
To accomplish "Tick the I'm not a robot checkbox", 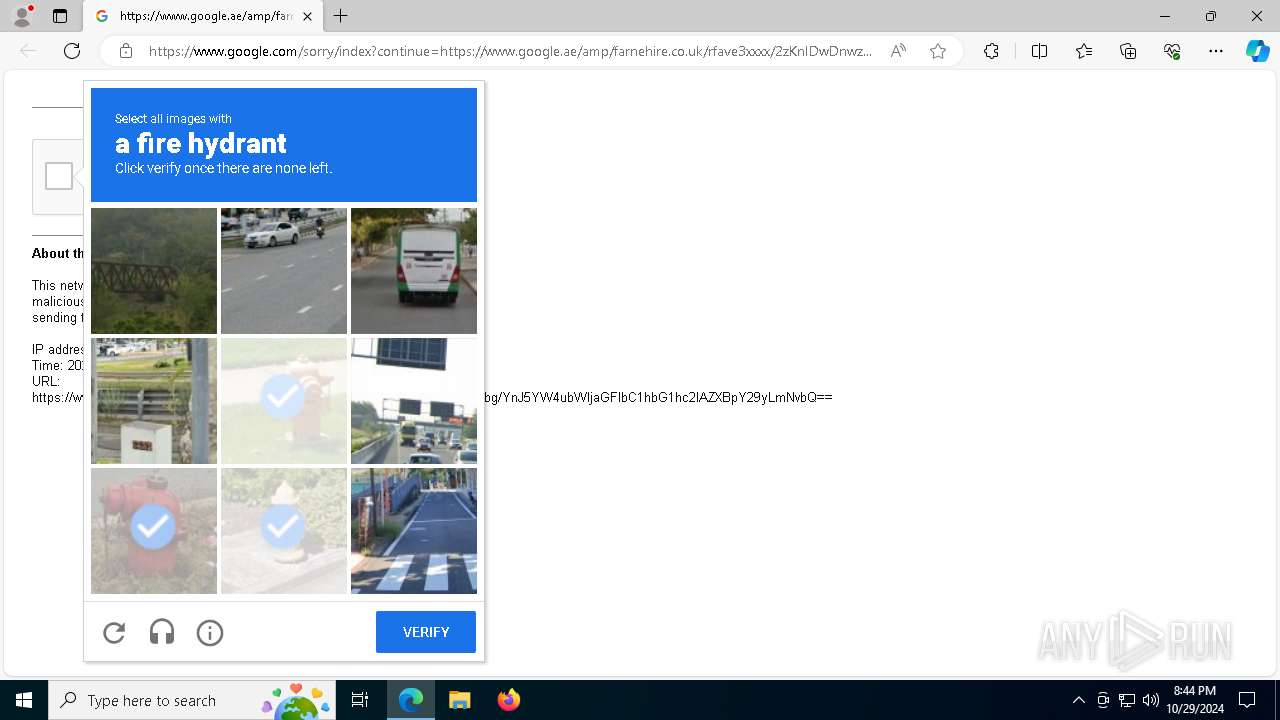I will point(59,176).
